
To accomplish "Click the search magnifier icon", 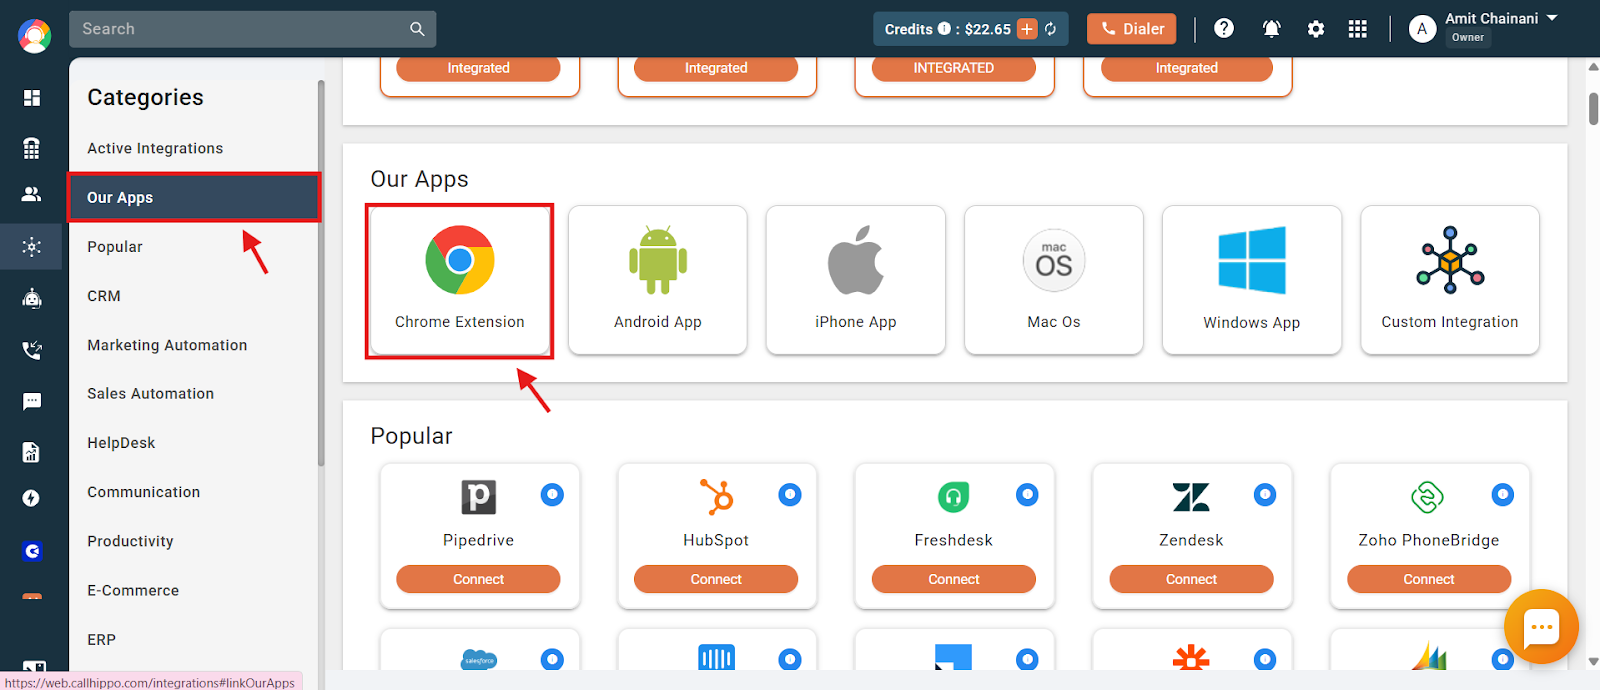I will click(x=417, y=29).
